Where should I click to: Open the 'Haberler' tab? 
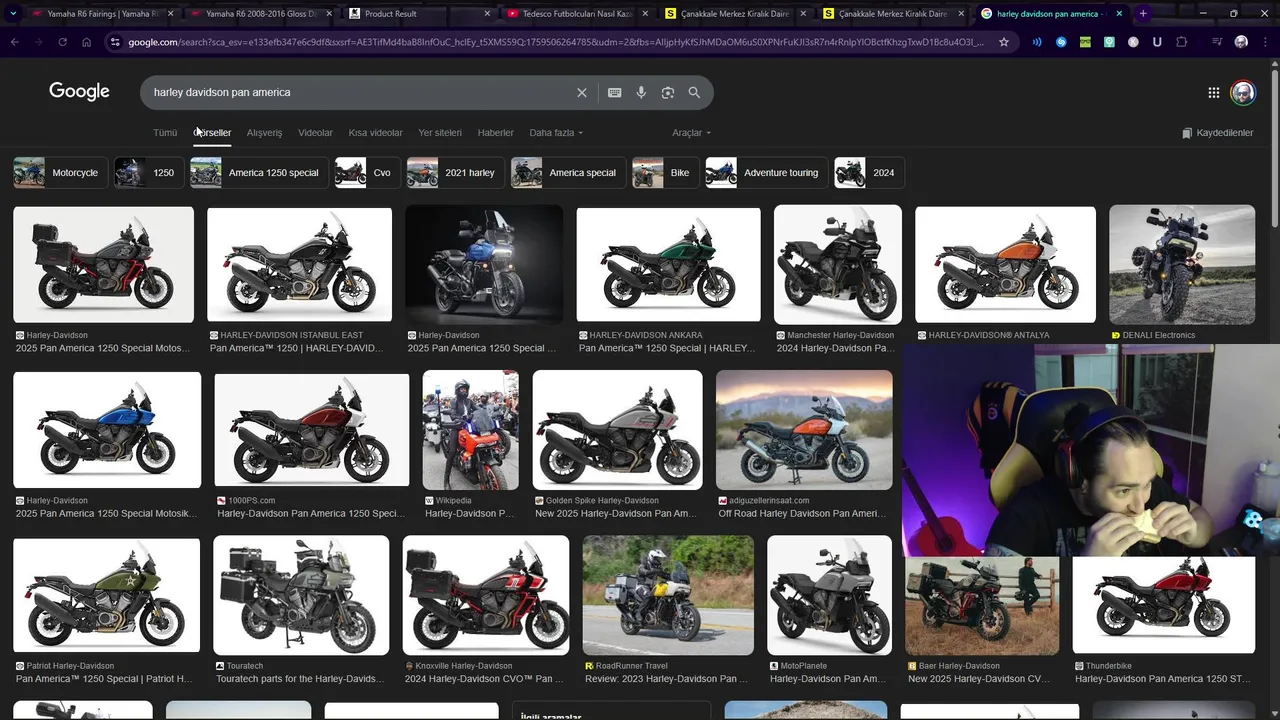(x=496, y=133)
